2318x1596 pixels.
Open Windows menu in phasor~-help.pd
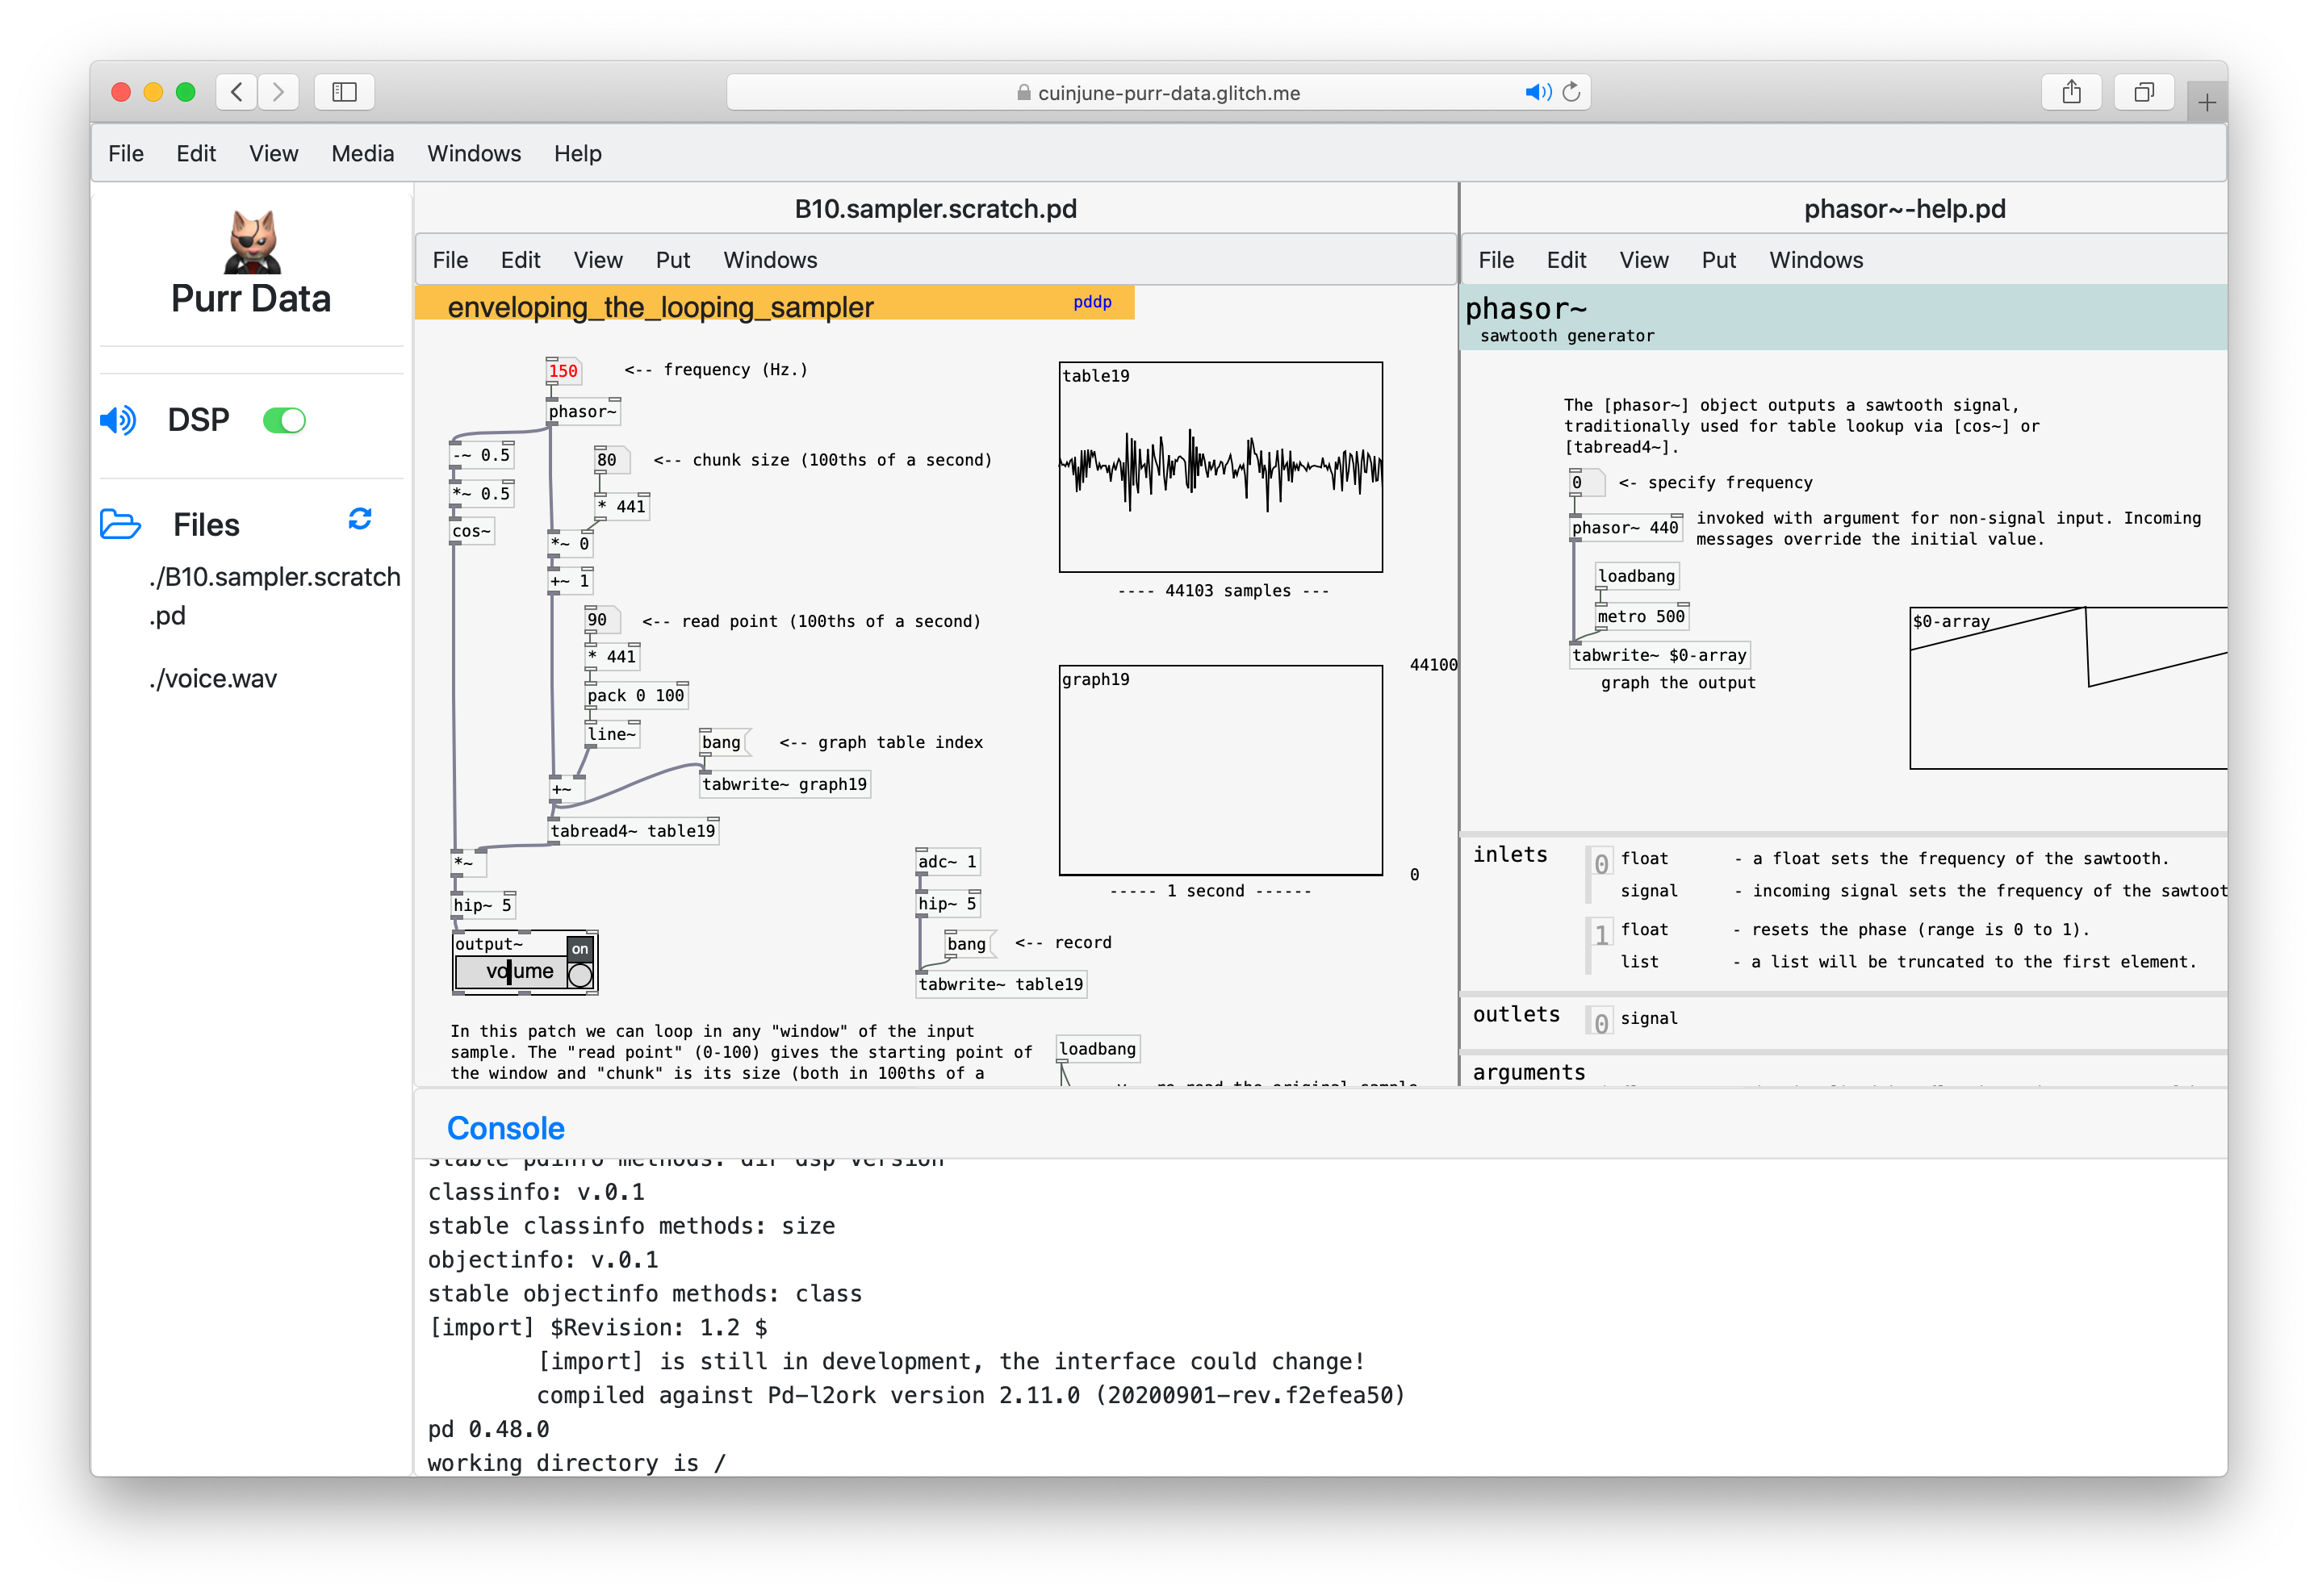point(1816,260)
